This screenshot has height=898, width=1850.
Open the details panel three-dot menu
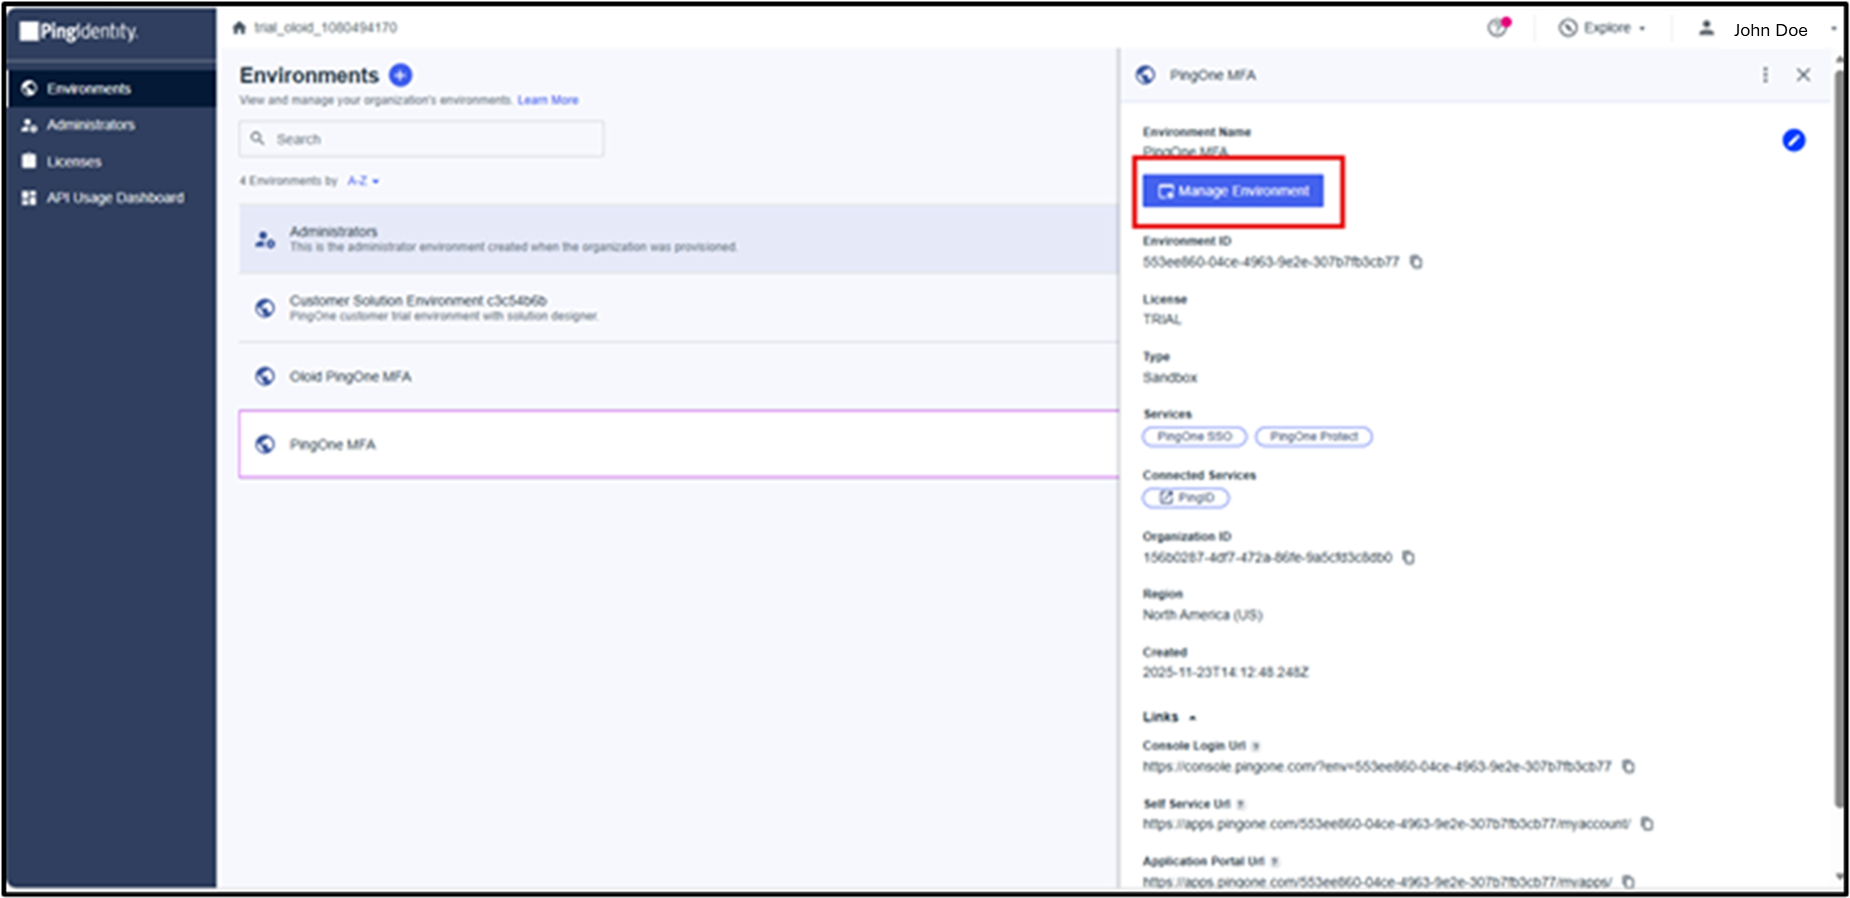1765,75
